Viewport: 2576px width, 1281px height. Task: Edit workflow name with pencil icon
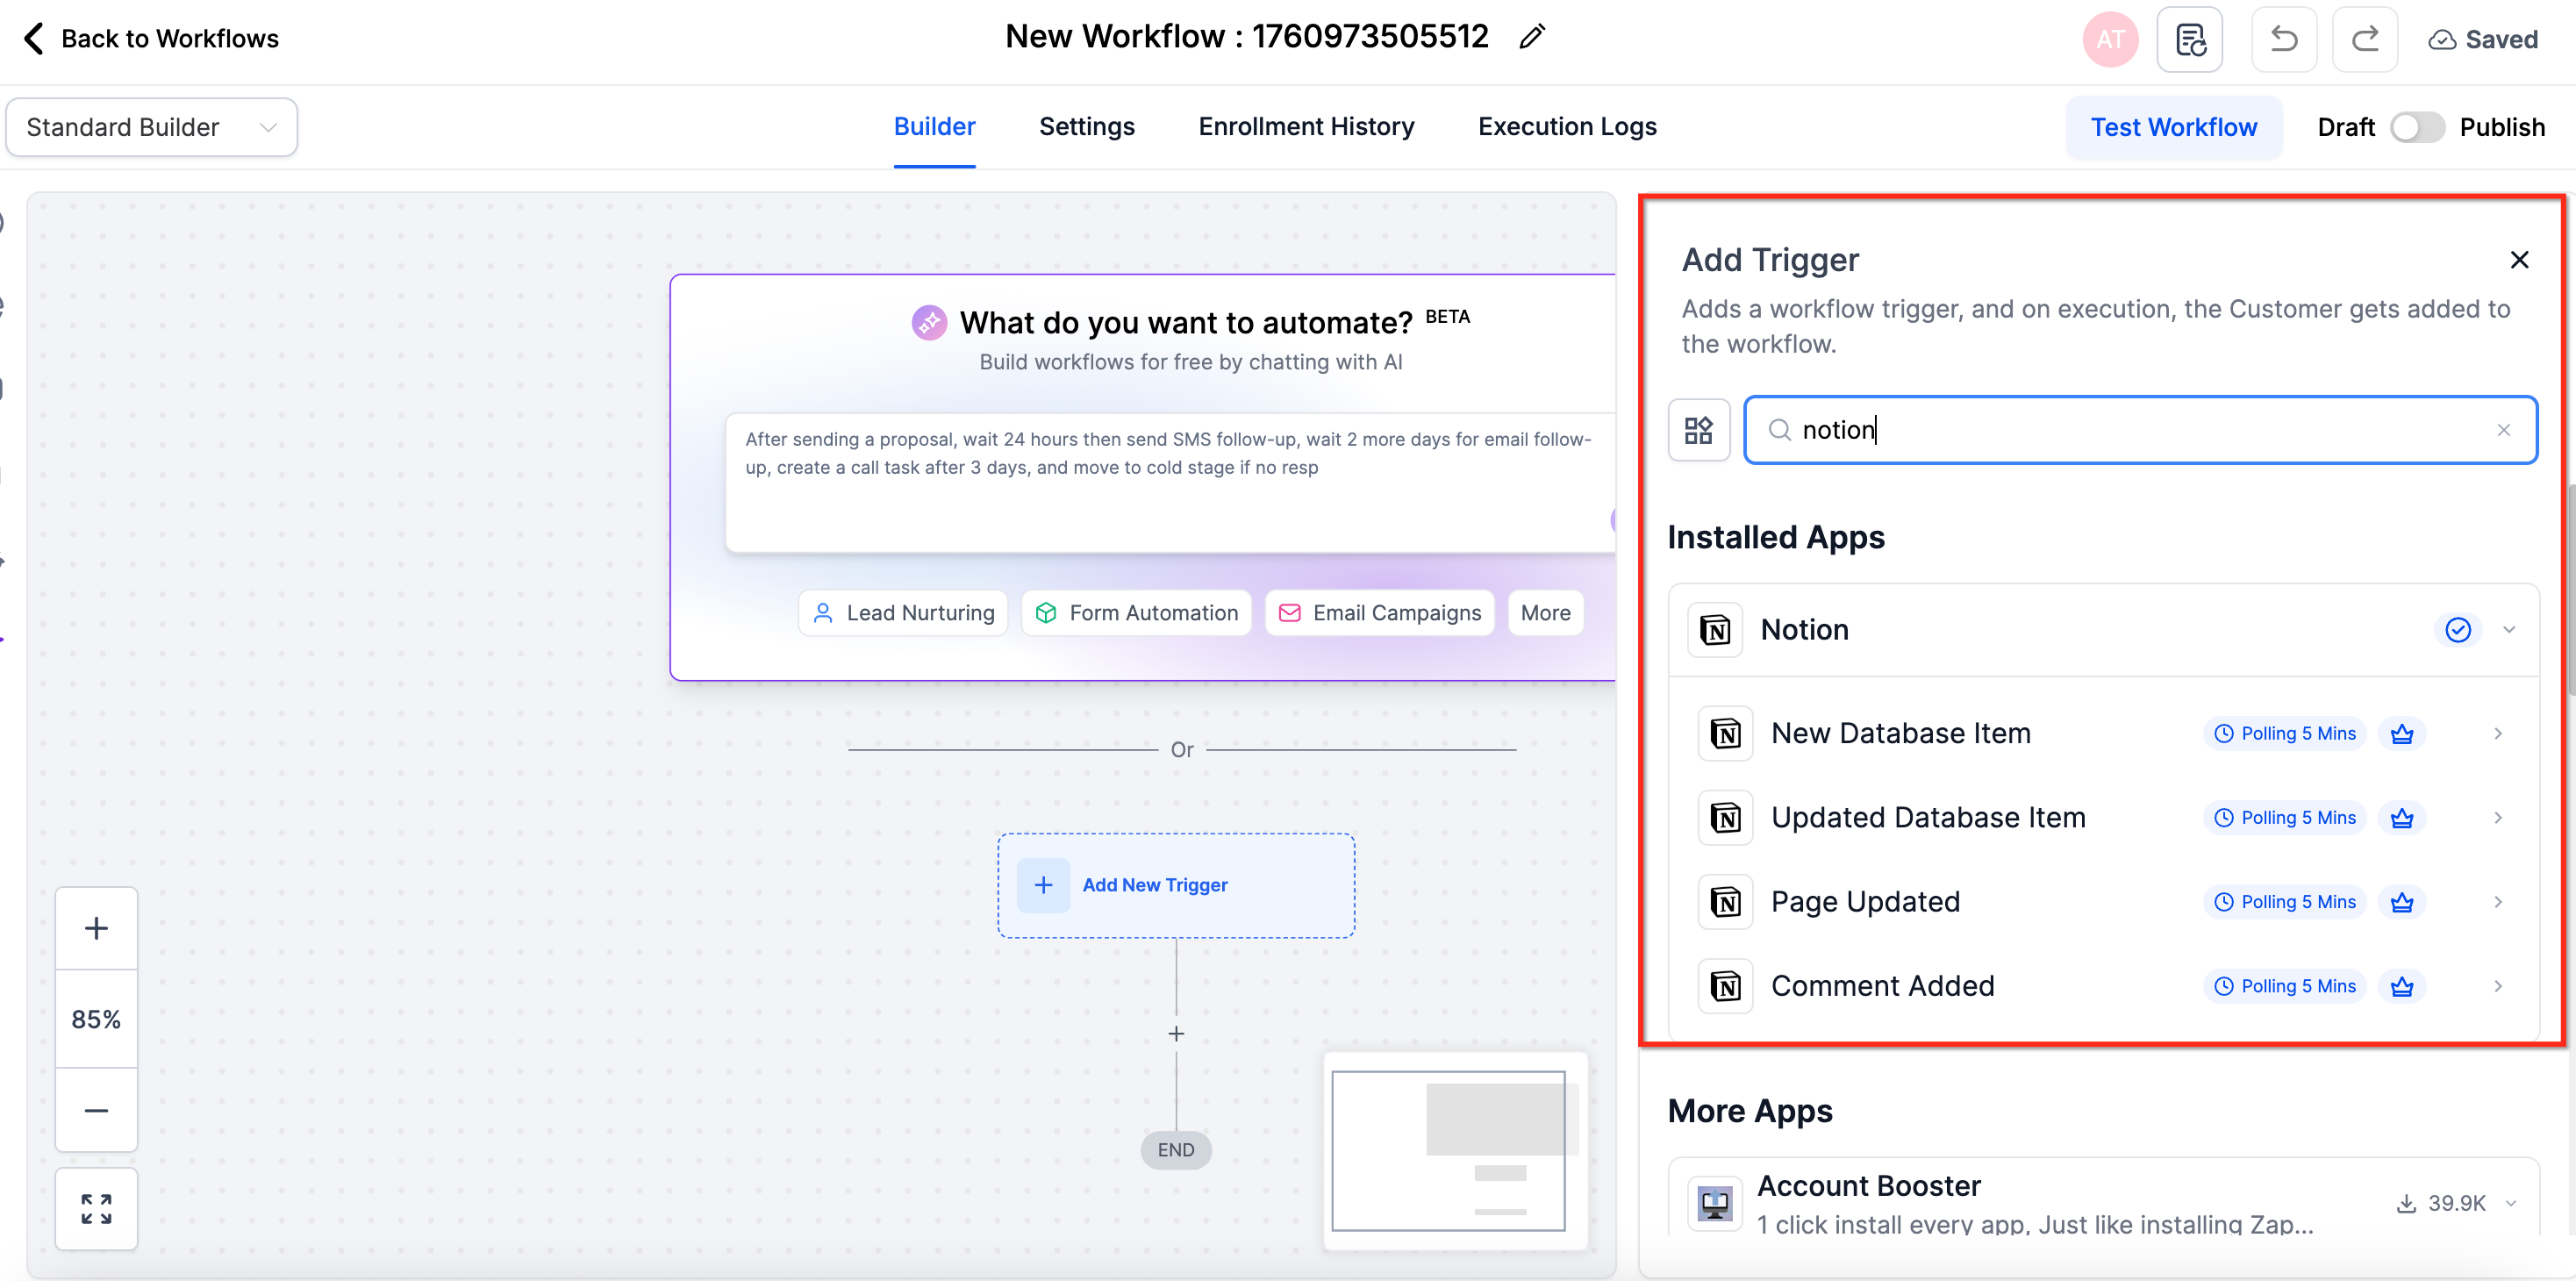[1531, 37]
